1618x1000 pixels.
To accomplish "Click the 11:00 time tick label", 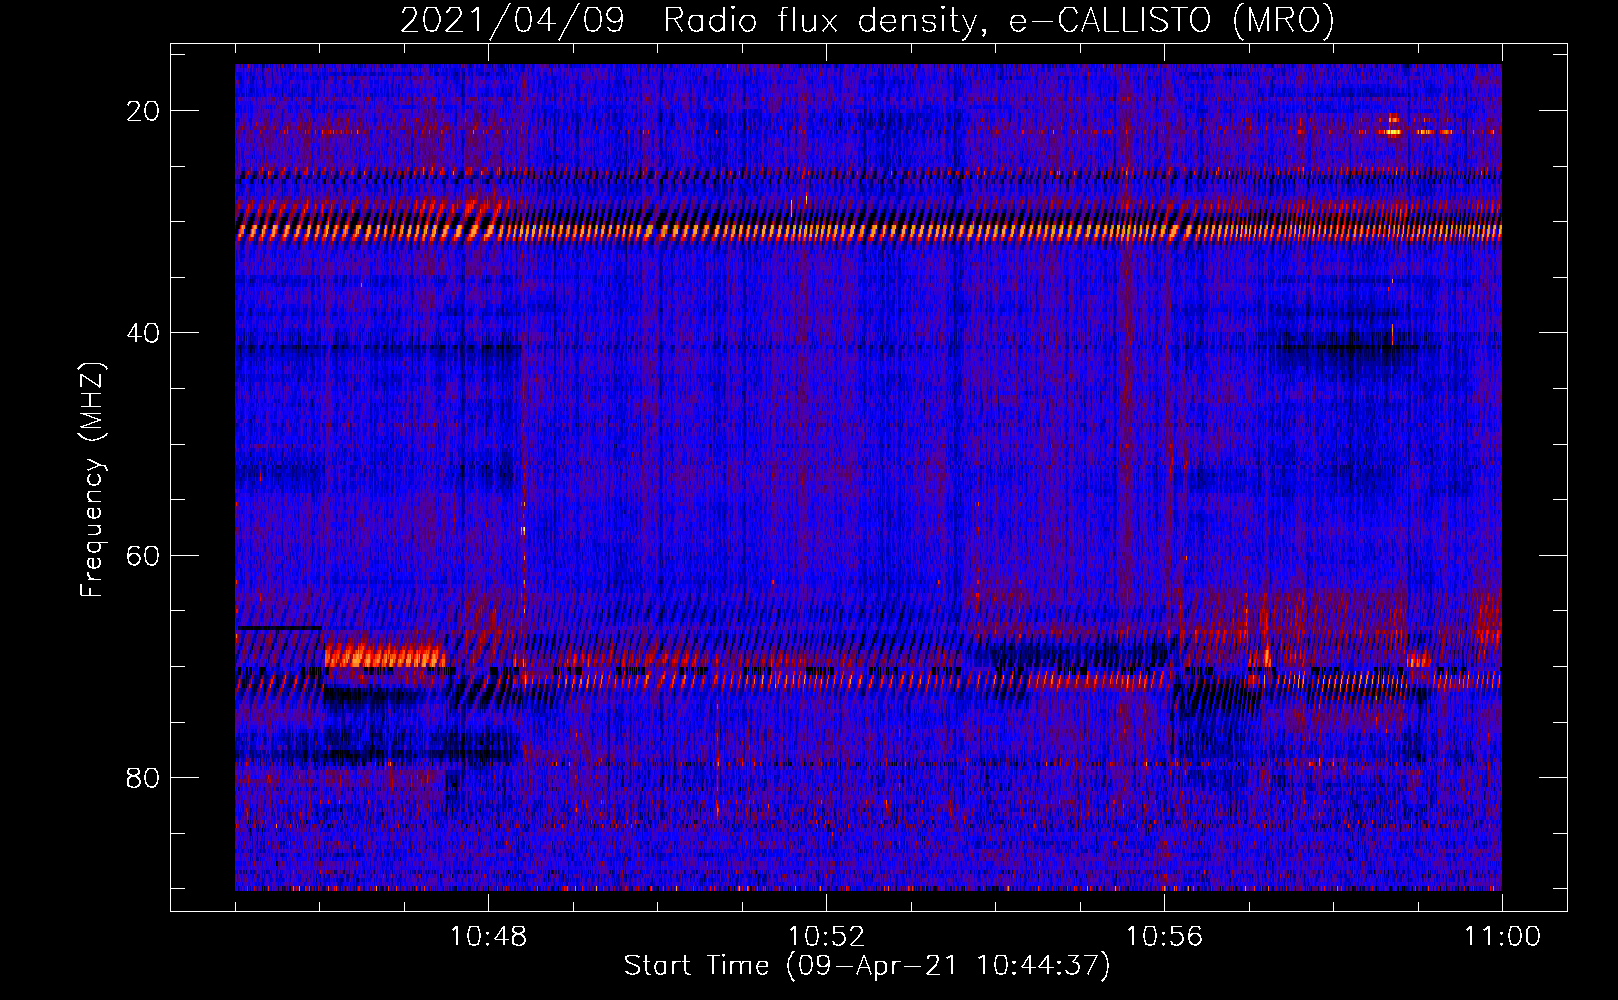I will (x=1502, y=937).
